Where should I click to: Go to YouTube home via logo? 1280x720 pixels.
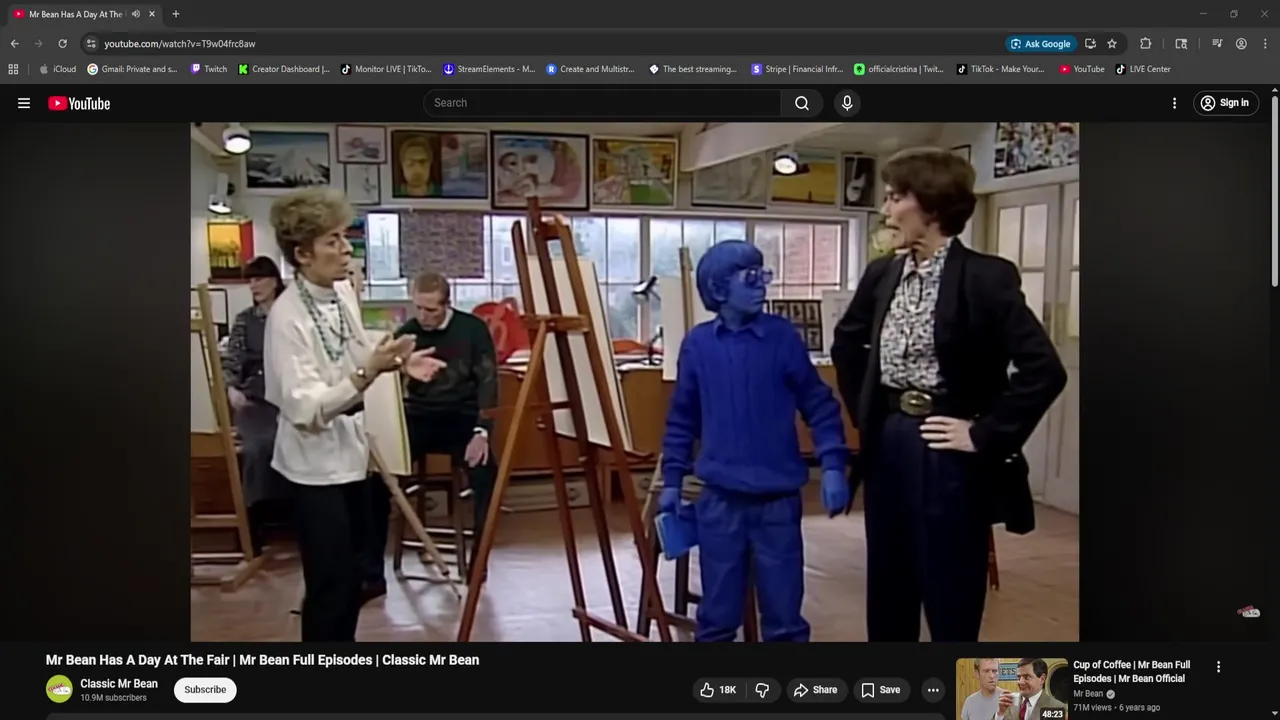coord(79,103)
